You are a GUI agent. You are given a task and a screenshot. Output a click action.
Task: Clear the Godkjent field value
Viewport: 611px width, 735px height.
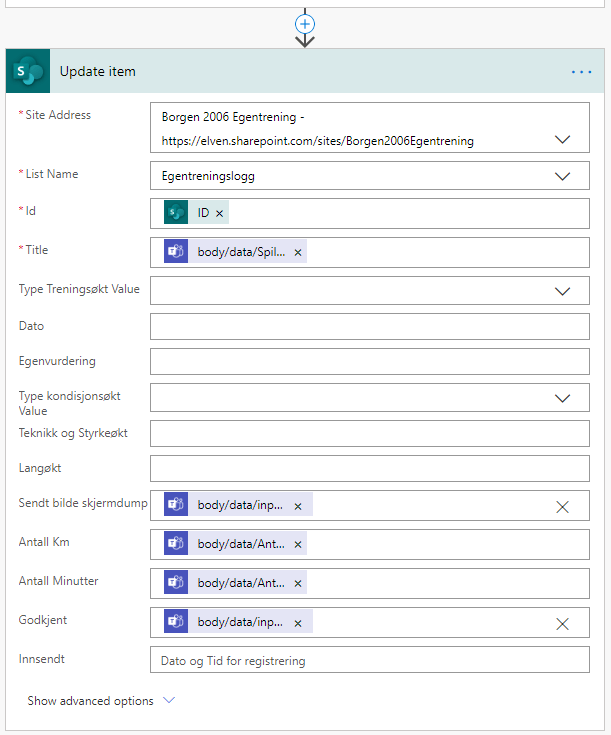(x=562, y=623)
